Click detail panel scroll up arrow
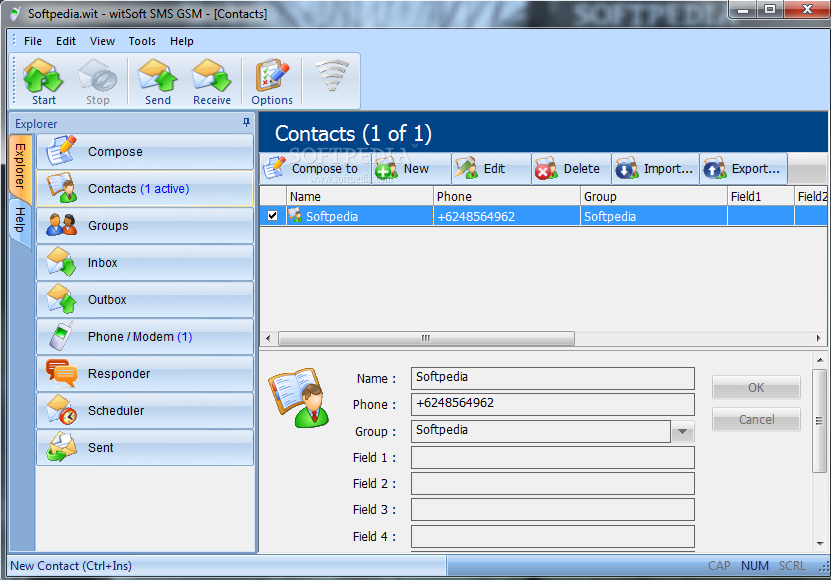831x580 pixels. click(820, 360)
